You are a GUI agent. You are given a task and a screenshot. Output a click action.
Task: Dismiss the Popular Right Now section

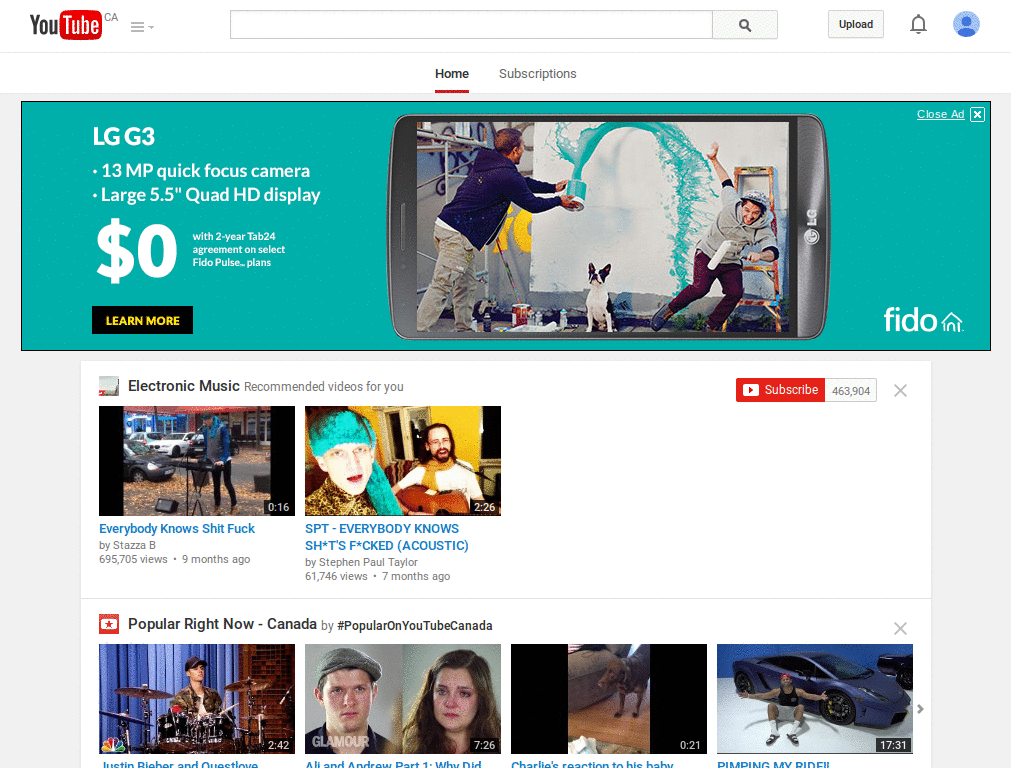coord(900,628)
